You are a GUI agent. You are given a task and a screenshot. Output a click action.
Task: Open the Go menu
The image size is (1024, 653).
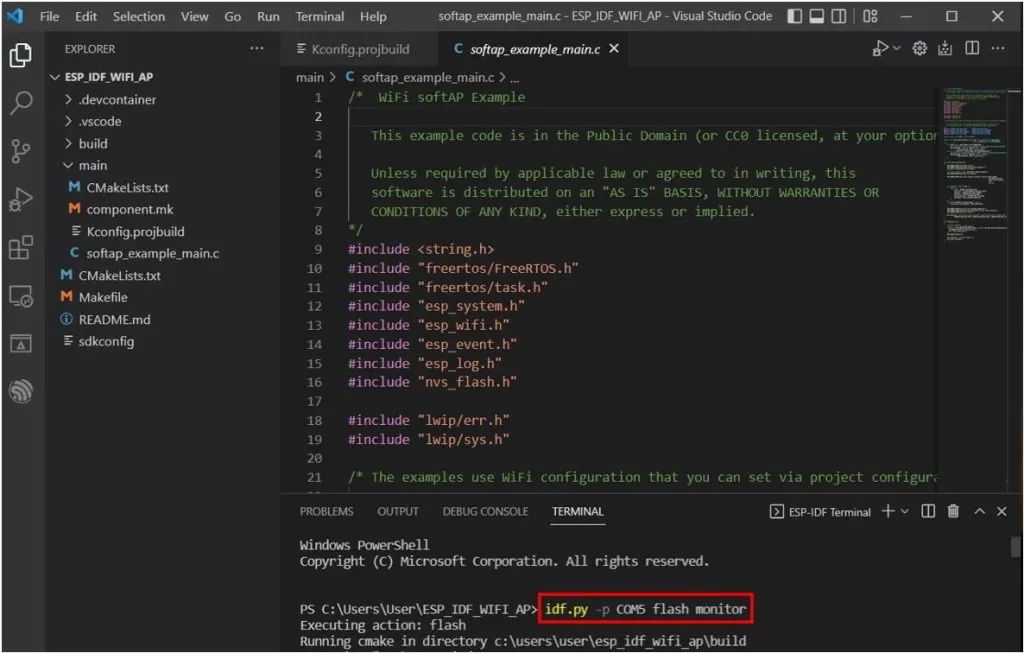pos(232,16)
